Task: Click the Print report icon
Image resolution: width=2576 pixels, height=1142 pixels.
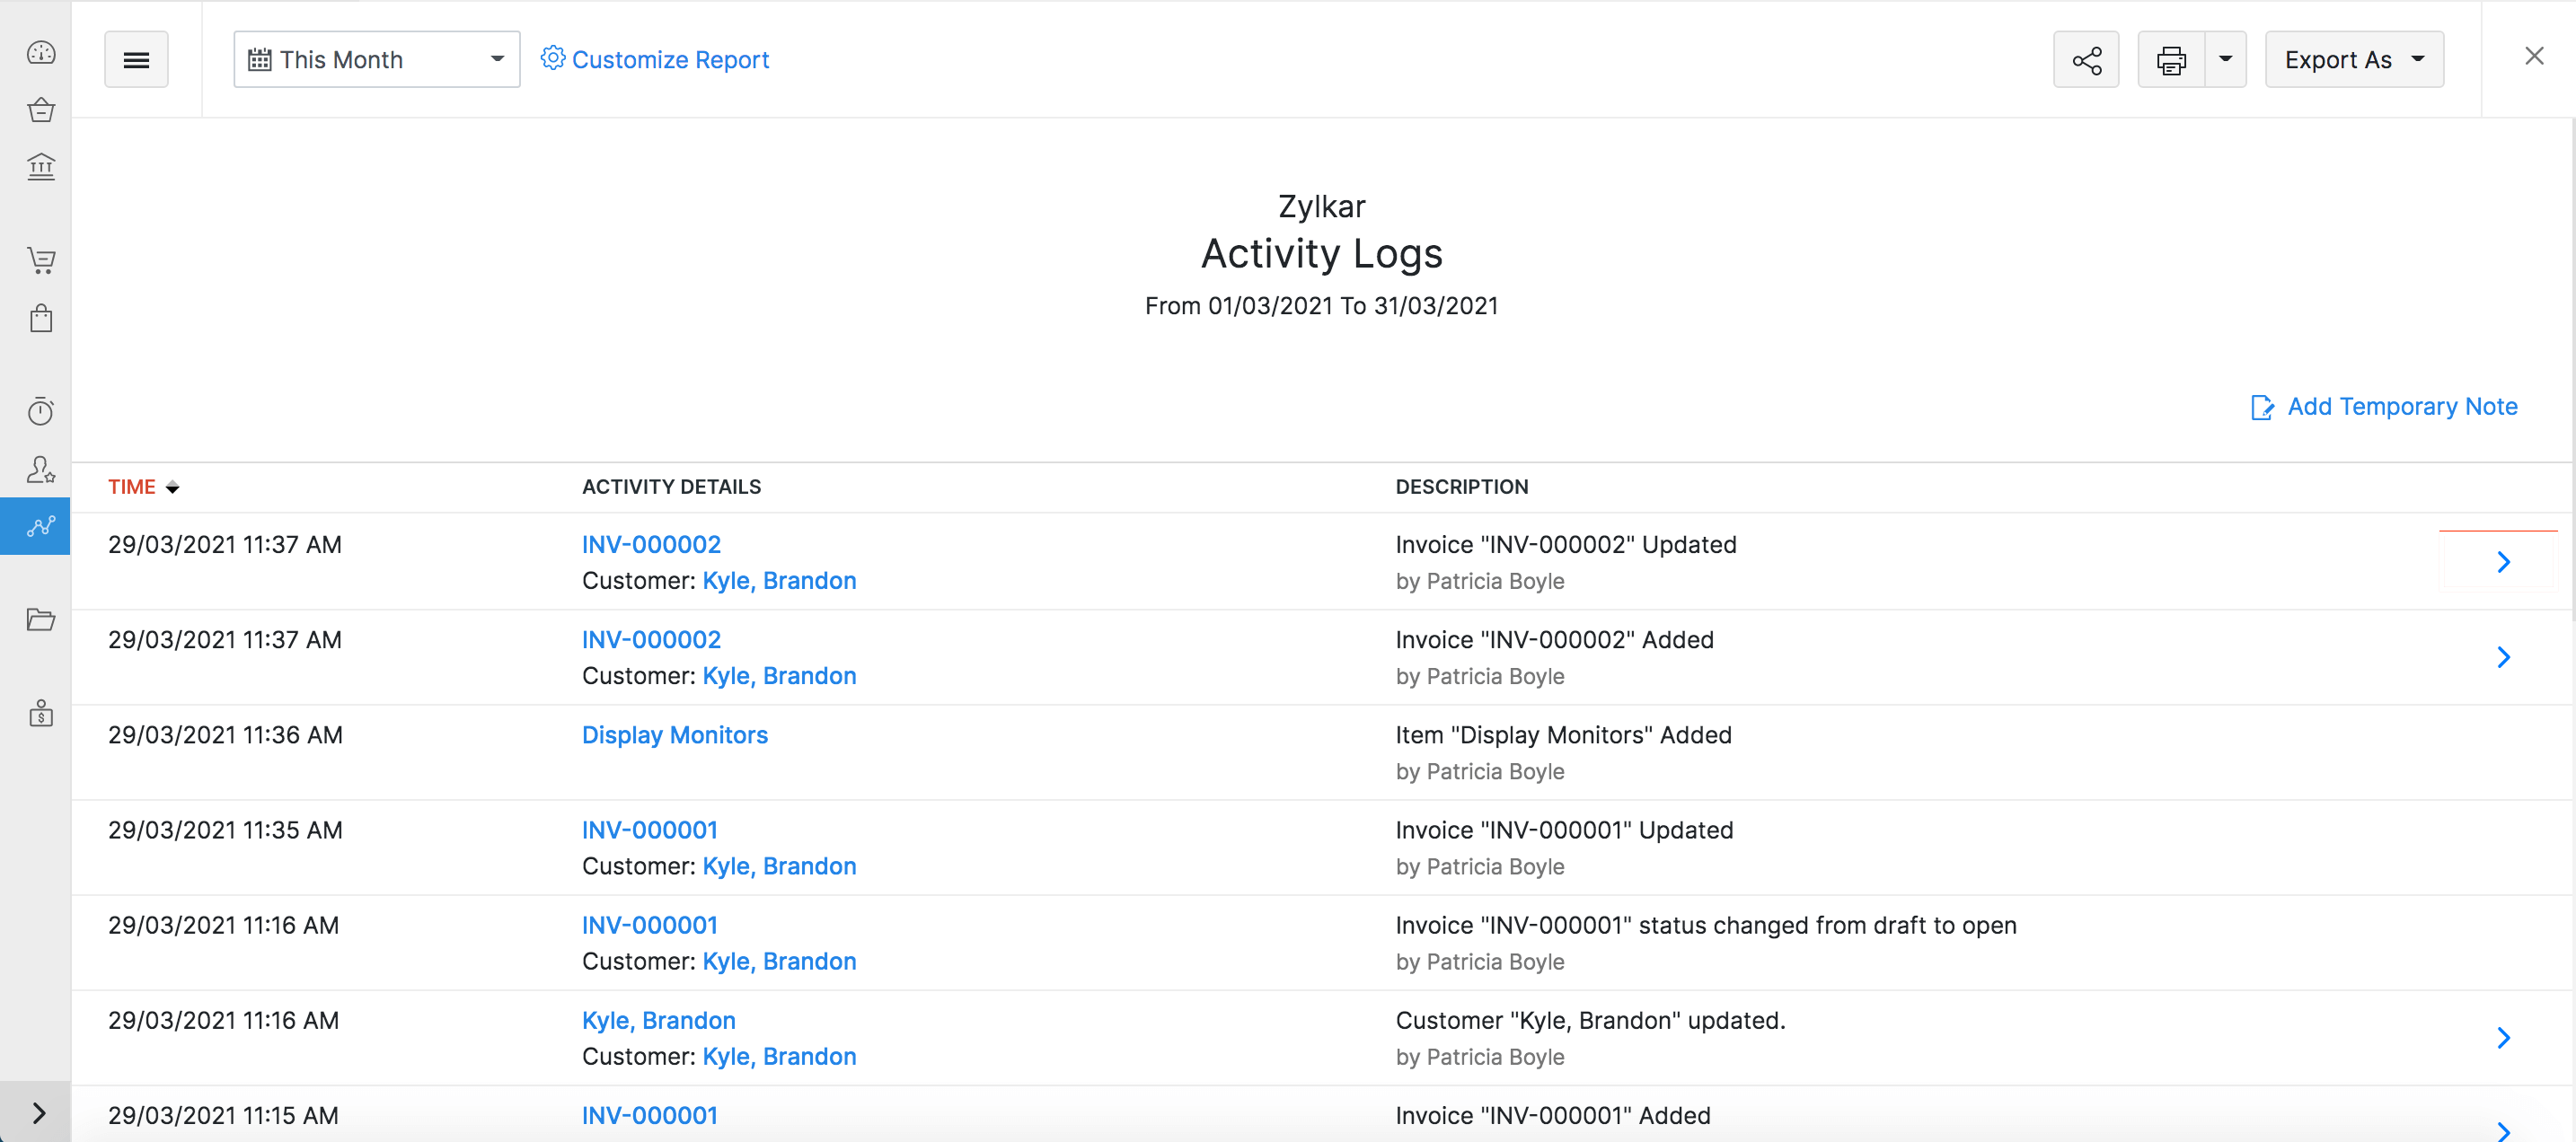Action: click(2170, 59)
